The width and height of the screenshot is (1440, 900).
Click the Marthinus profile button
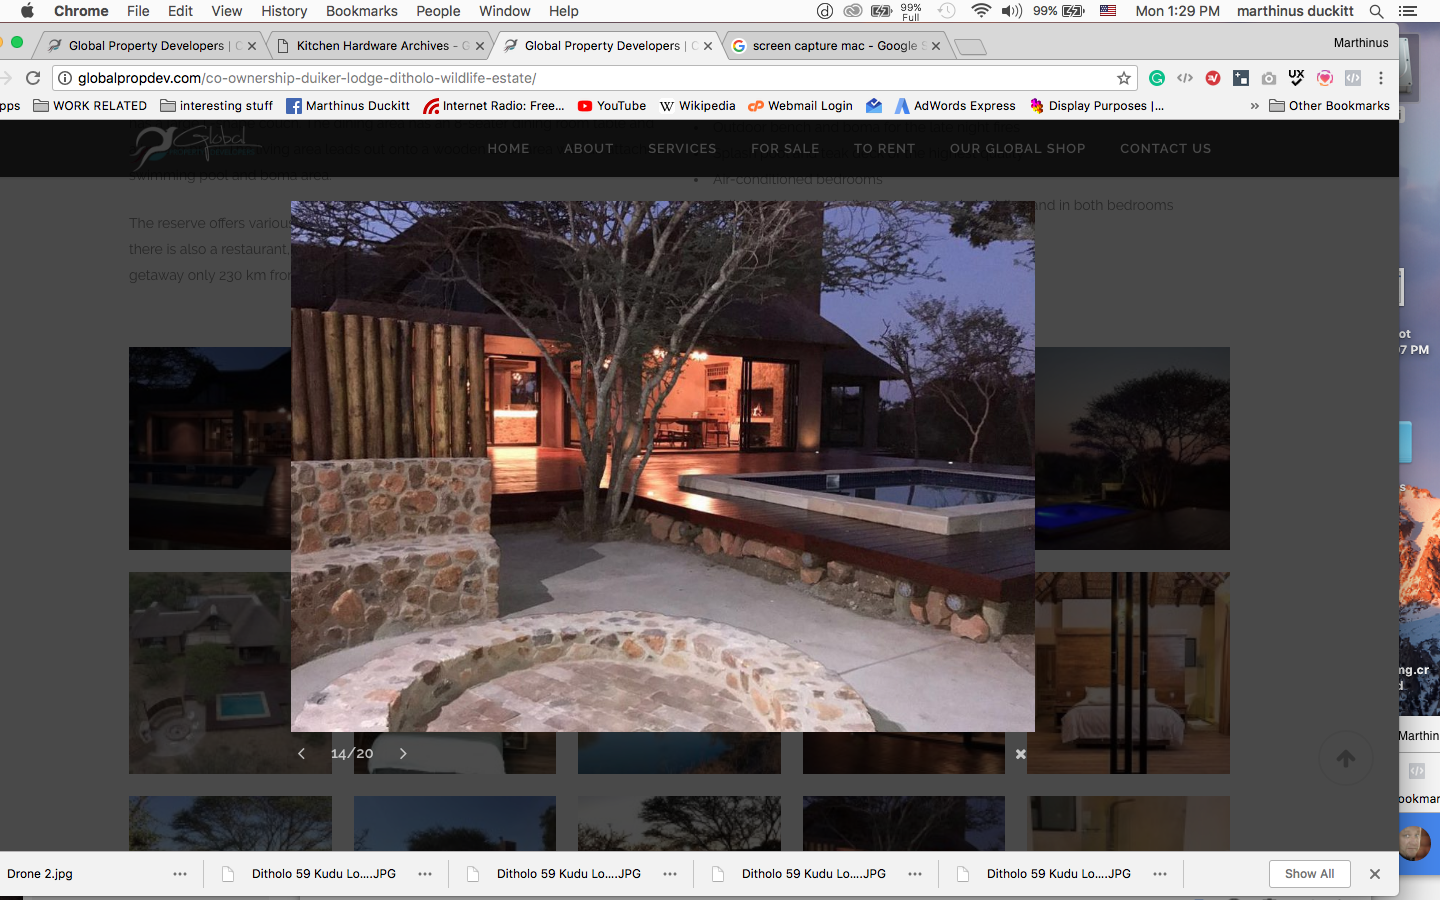pyautogui.click(x=1361, y=43)
